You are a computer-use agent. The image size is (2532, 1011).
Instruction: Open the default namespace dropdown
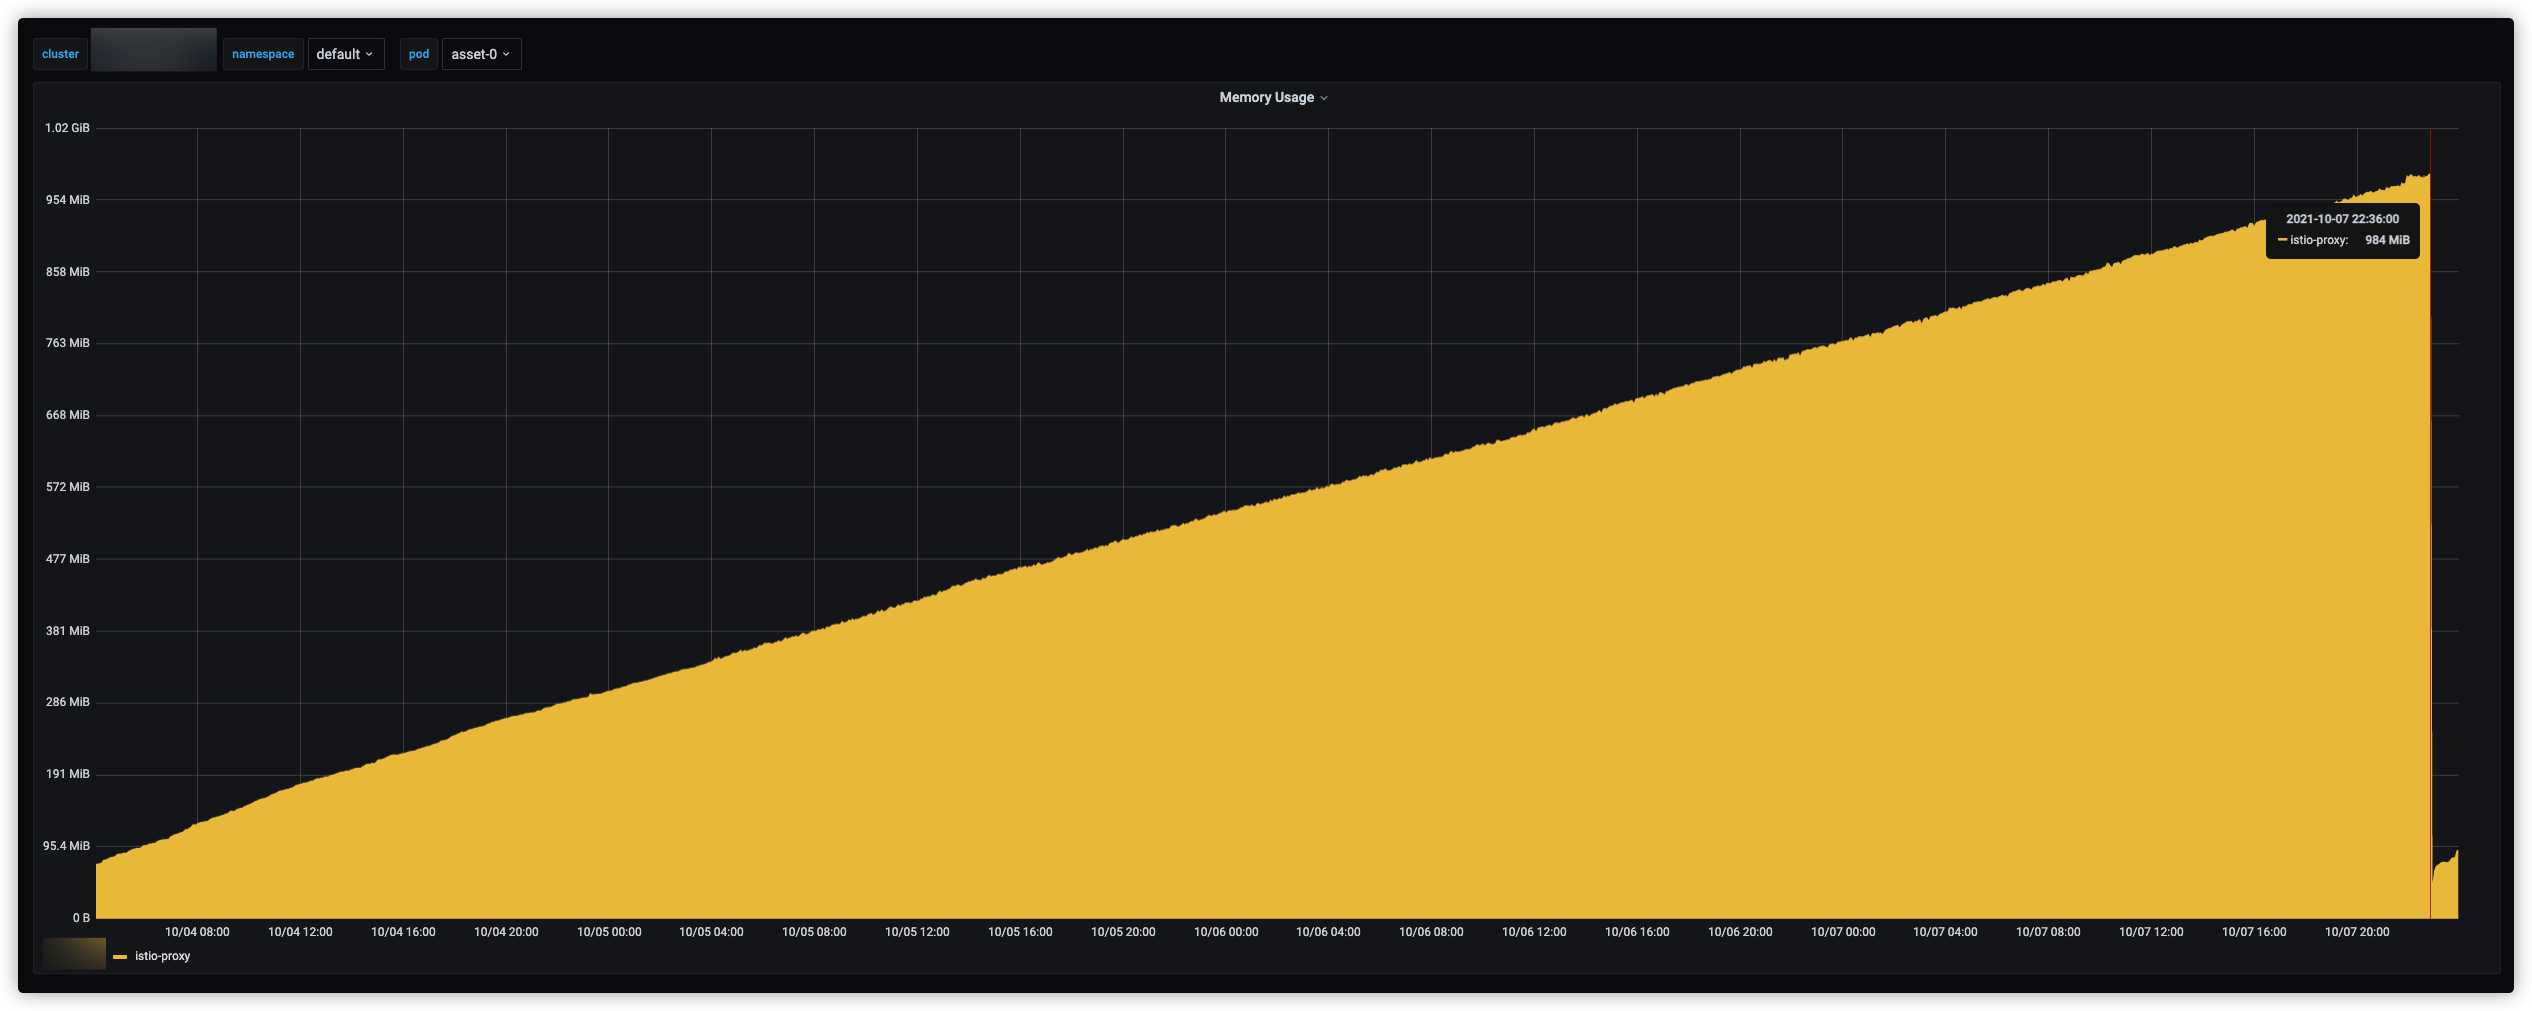click(x=345, y=54)
